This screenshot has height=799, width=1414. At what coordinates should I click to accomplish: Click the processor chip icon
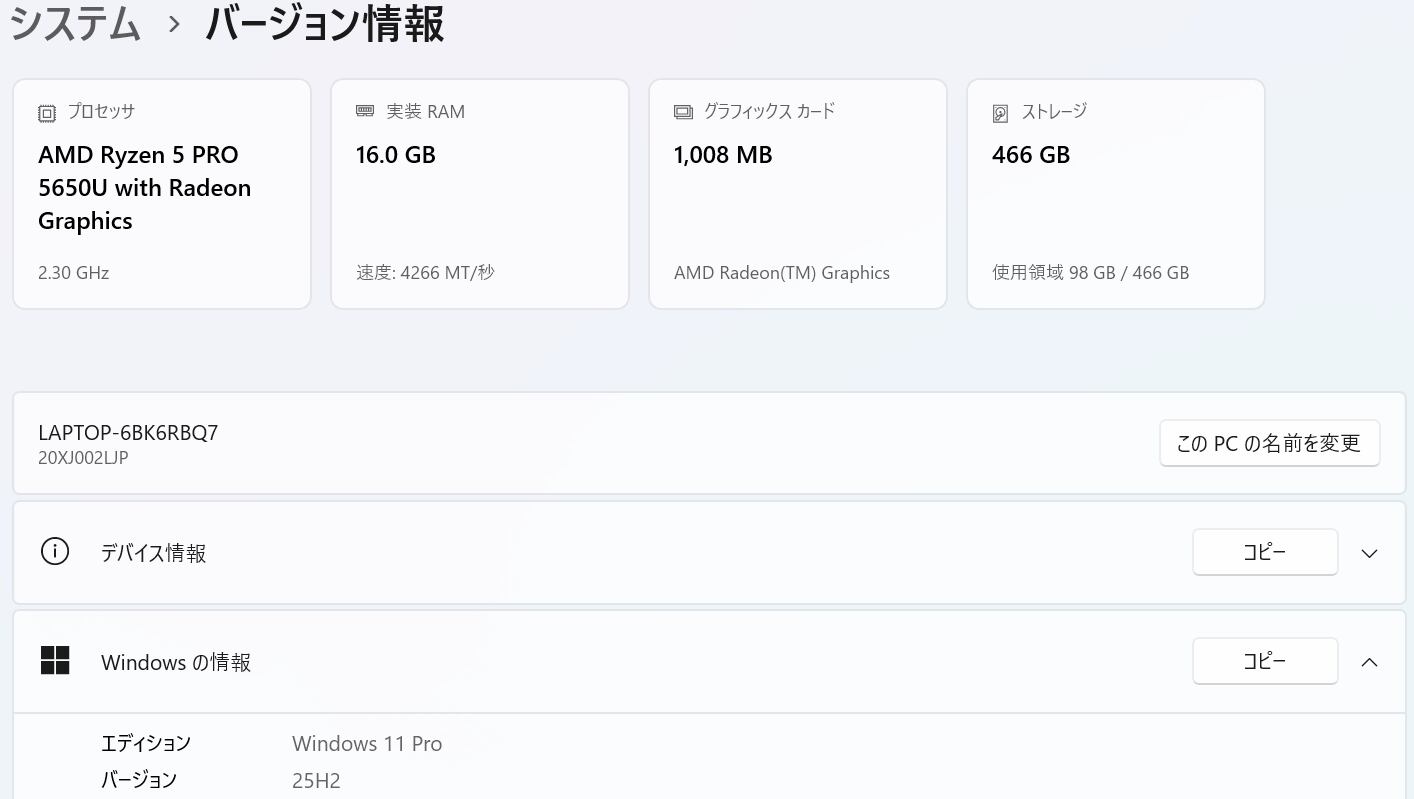(47, 113)
